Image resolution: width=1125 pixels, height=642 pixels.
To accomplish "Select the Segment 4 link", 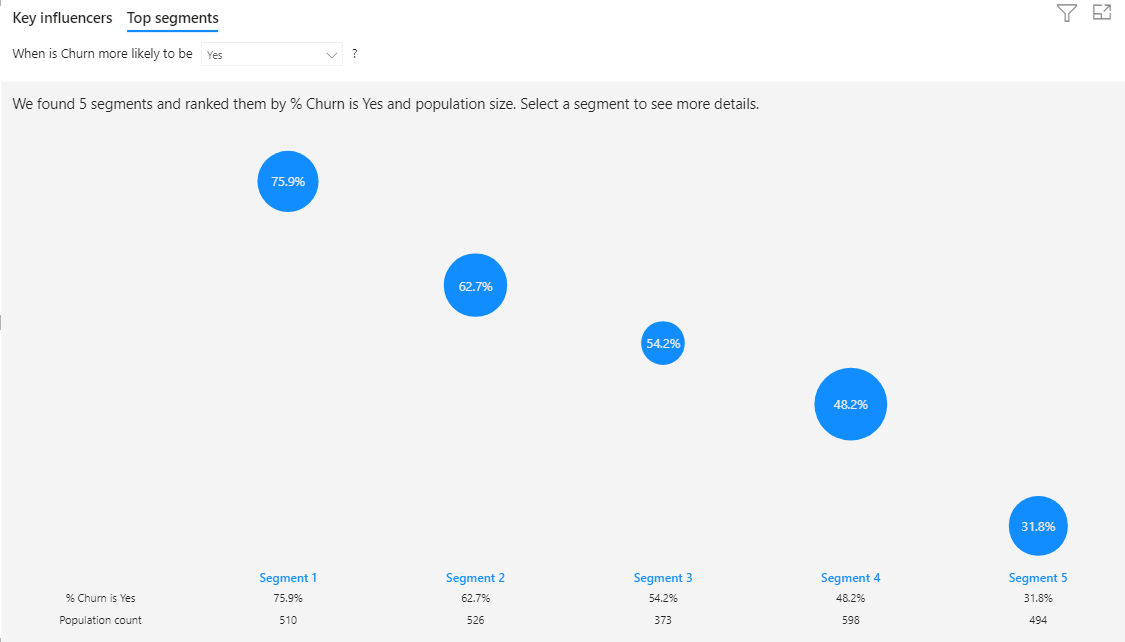I will click(x=850, y=578).
